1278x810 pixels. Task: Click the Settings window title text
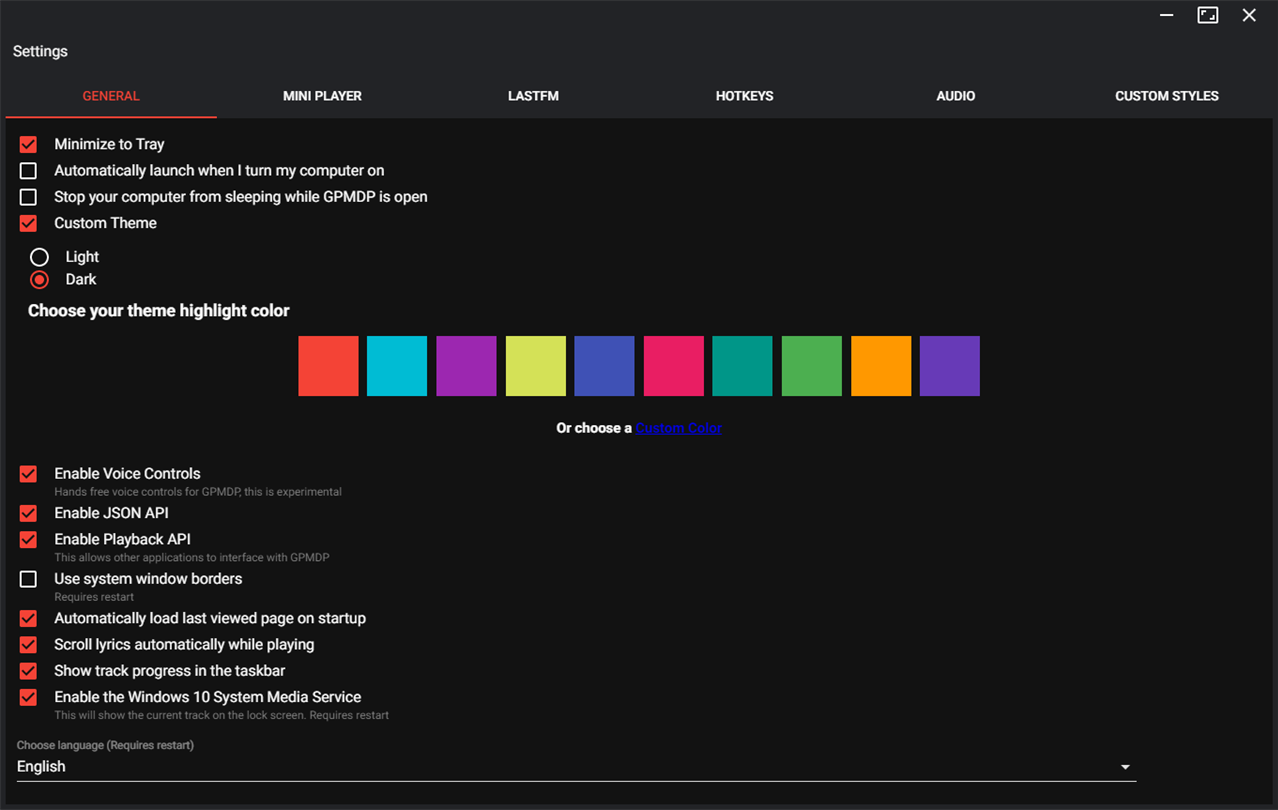point(40,51)
